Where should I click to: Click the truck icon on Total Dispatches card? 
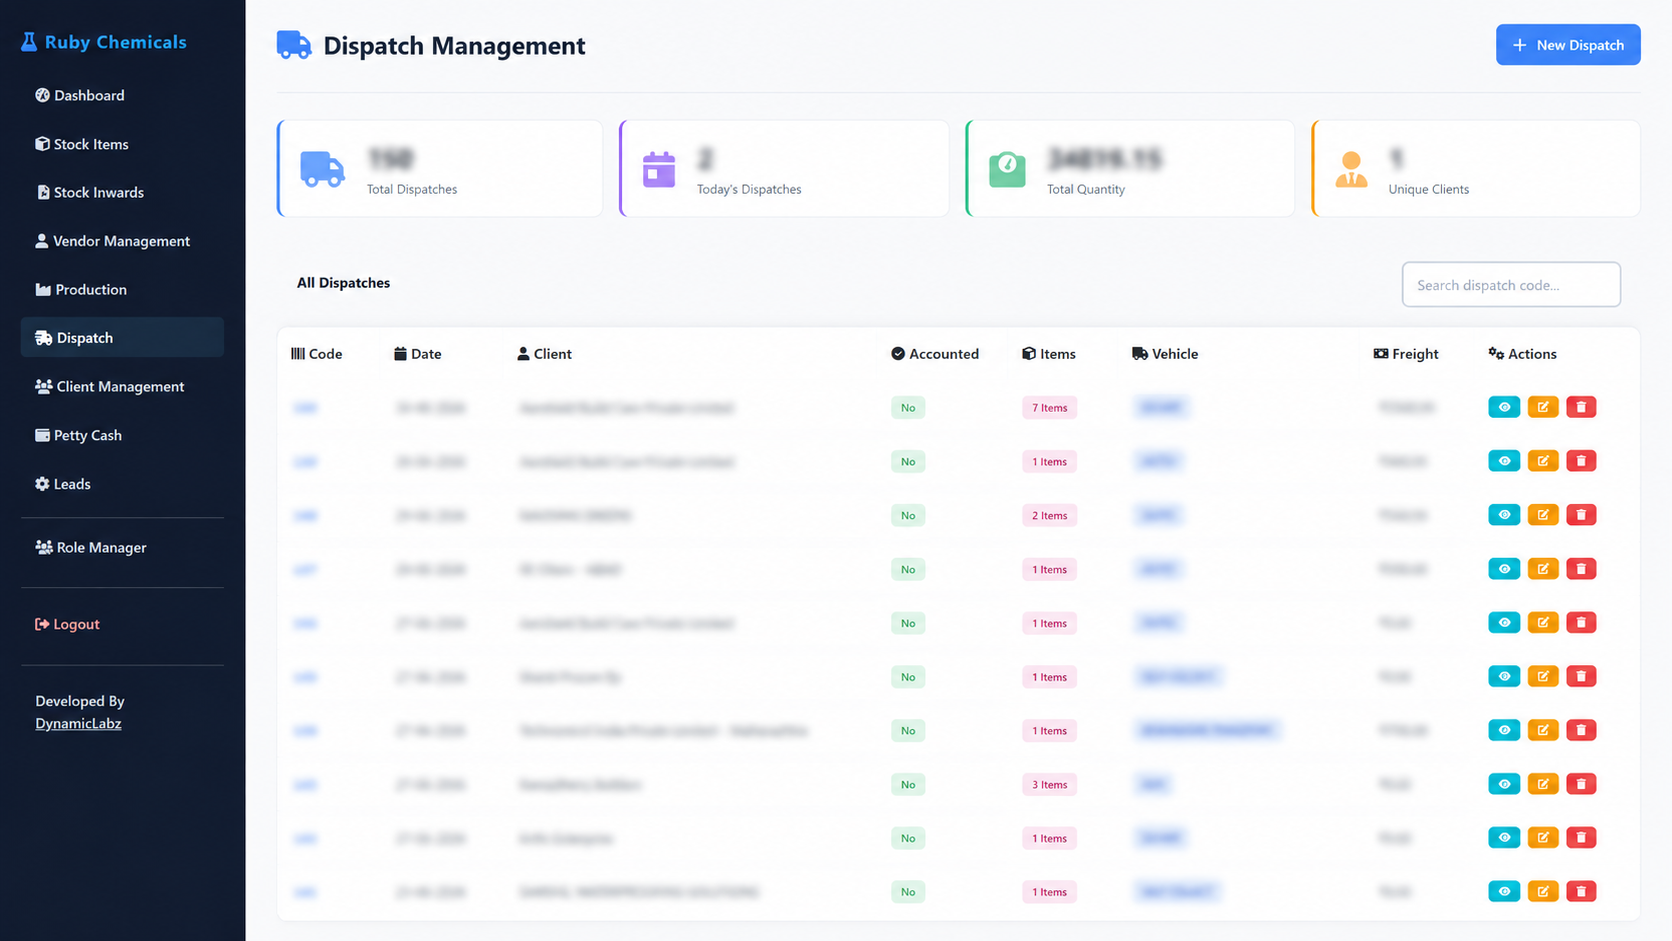[x=322, y=169]
